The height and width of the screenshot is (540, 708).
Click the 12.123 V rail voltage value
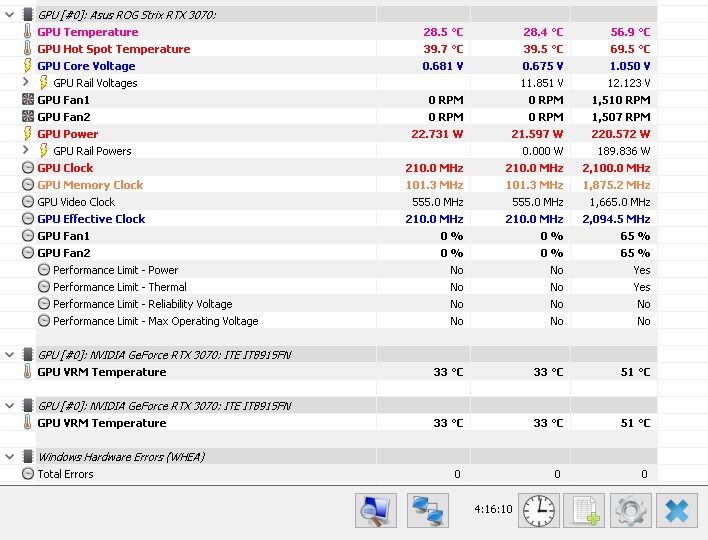(629, 83)
